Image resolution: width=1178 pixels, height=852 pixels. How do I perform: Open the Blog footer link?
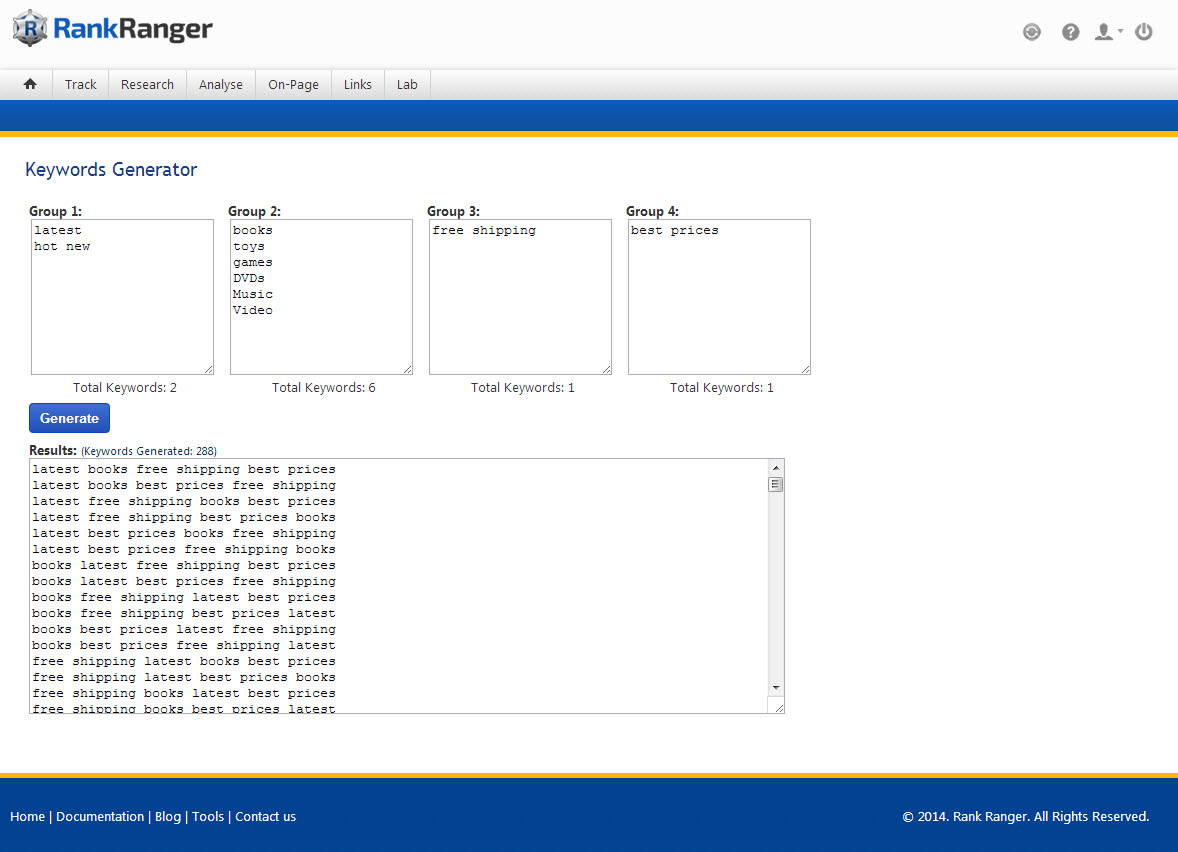168,817
